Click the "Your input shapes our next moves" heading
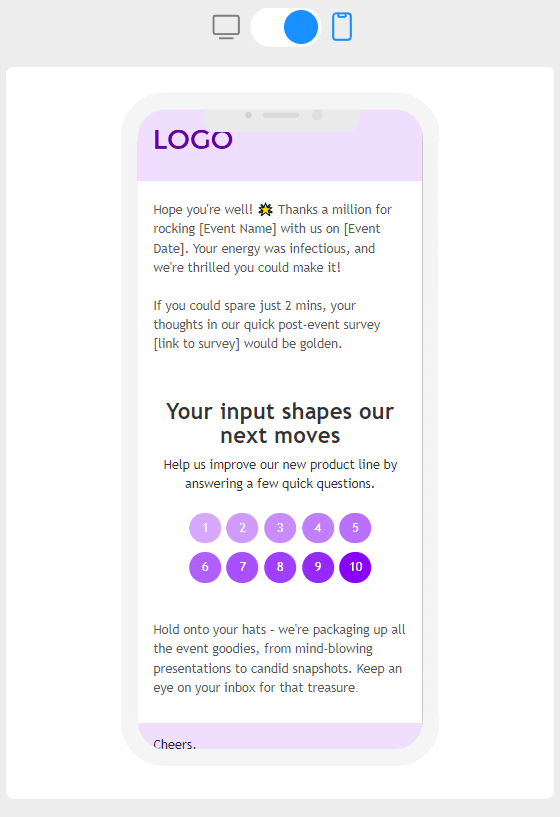Image resolution: width=560 pixels, height=817 pixels. (x=280, y=423)
